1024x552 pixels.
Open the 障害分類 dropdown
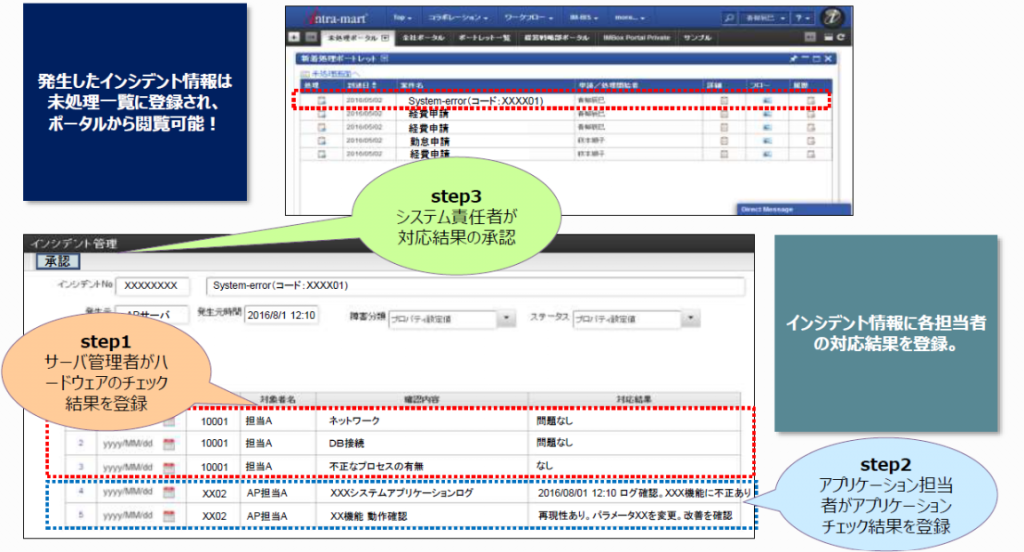click(506, 319)
